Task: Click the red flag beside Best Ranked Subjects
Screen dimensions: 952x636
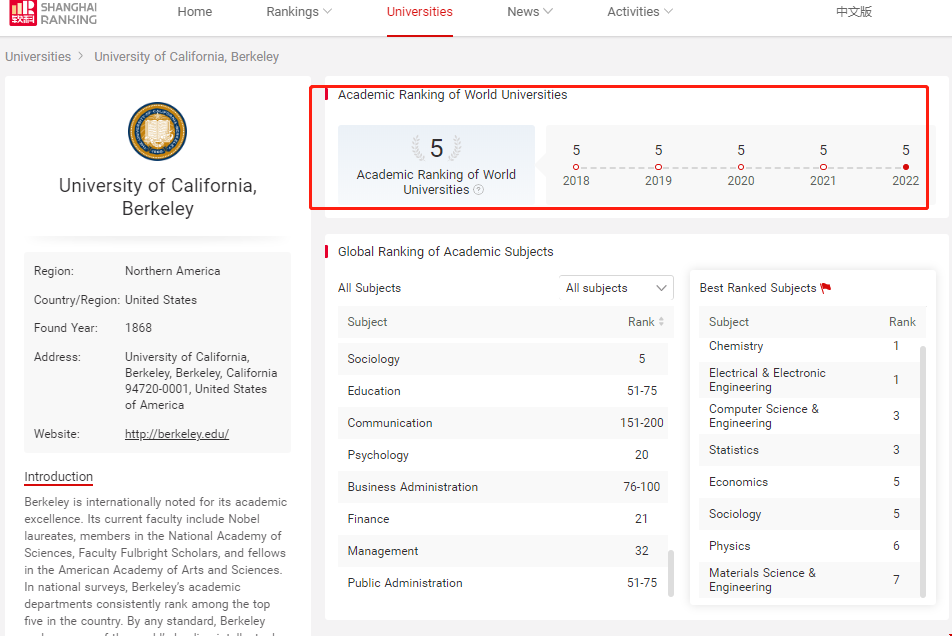Action: point(825,288)
